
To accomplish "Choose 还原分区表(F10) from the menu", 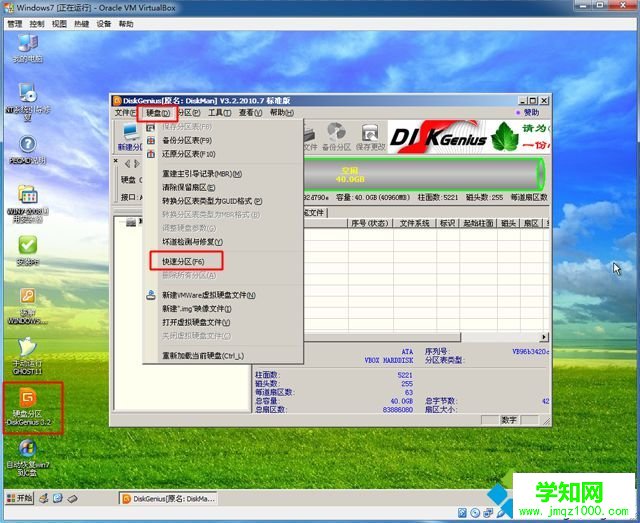I will click(223, 154).
